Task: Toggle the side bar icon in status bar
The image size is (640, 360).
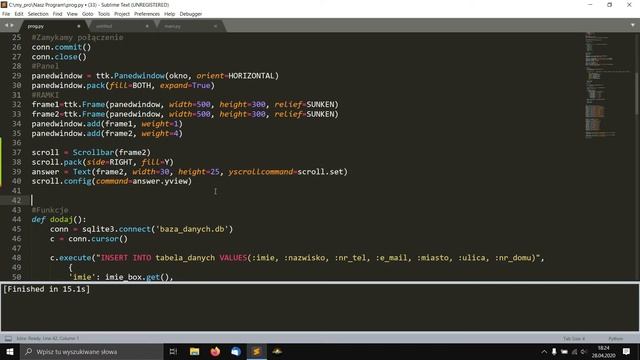Action: pos(8,338)
